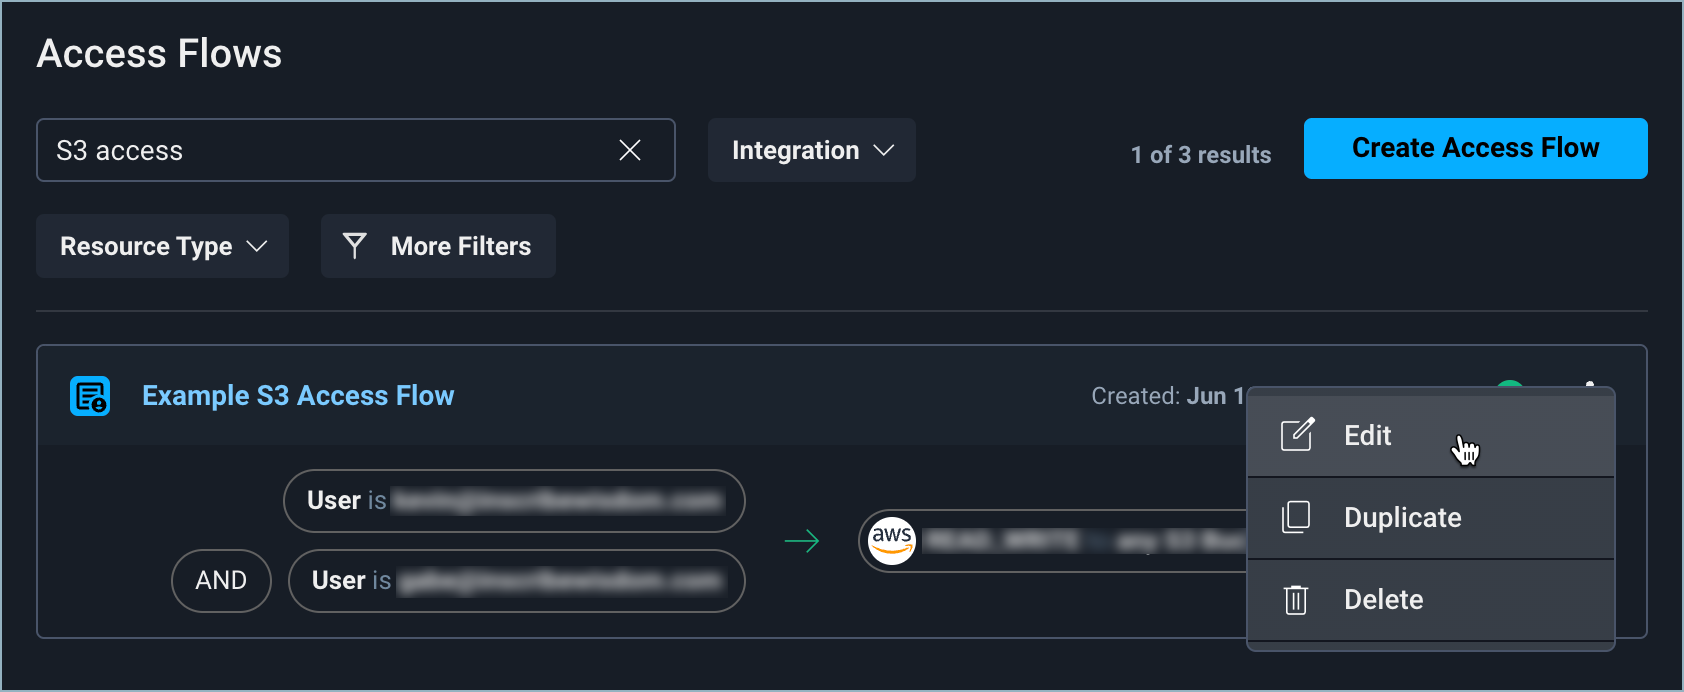Open the More Filters button
Screen dimensions: 1684x692
(438, 246)
